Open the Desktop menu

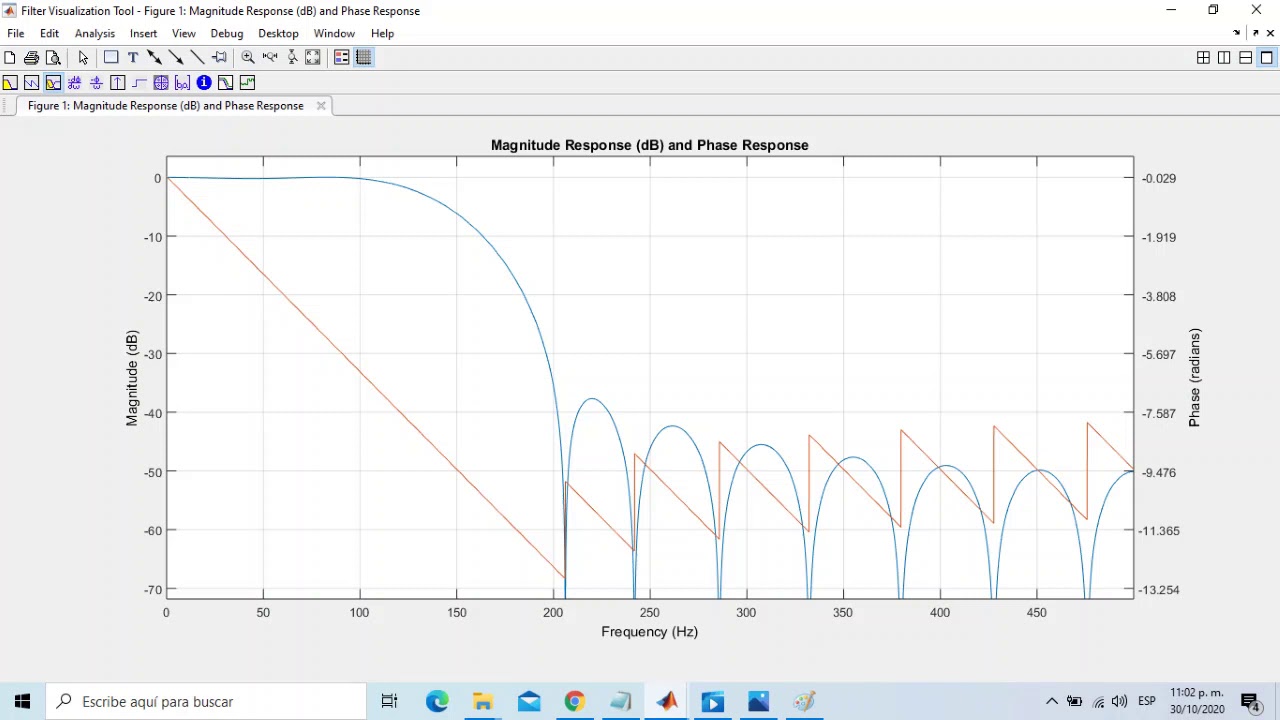tap(278, 33)
